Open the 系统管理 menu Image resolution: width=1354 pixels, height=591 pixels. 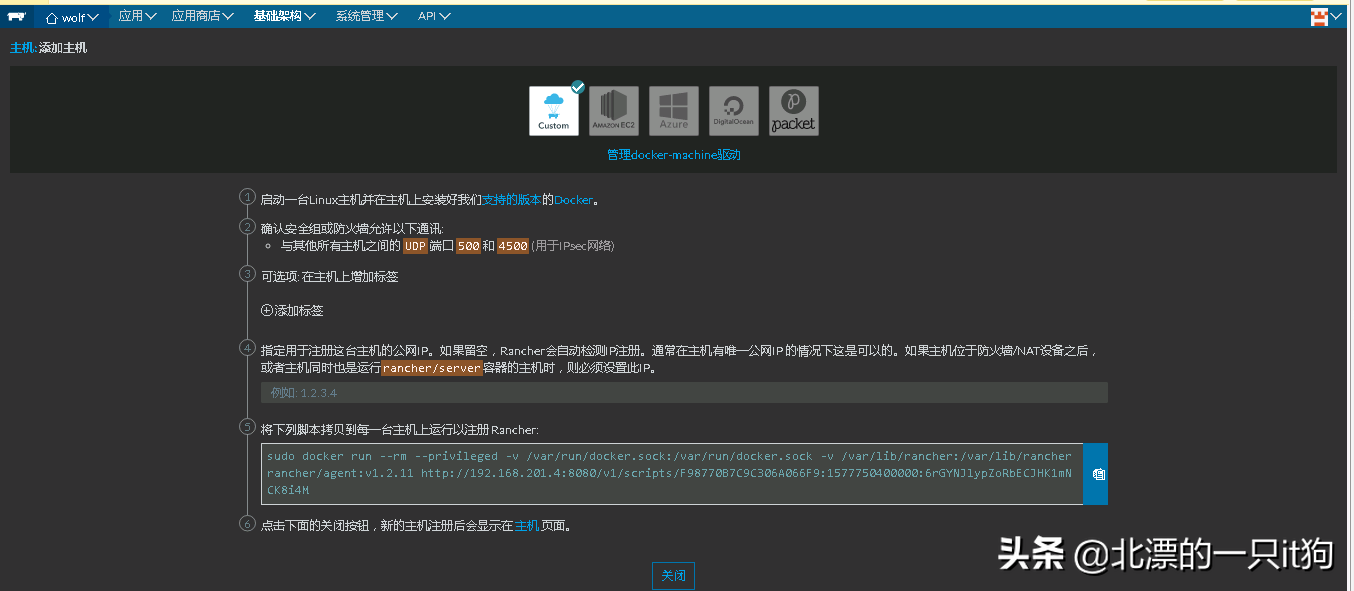[366, 16]
